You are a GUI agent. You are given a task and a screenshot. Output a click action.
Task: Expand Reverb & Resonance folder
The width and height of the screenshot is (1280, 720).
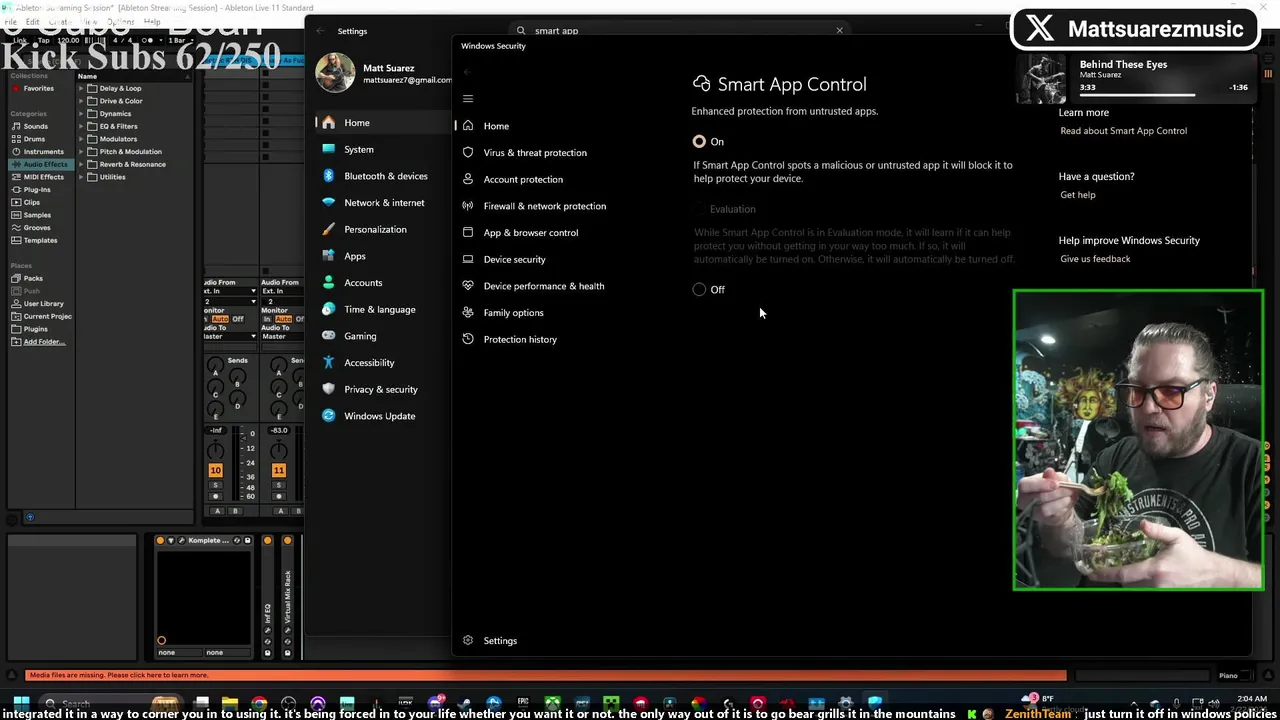tap(82, 164)
